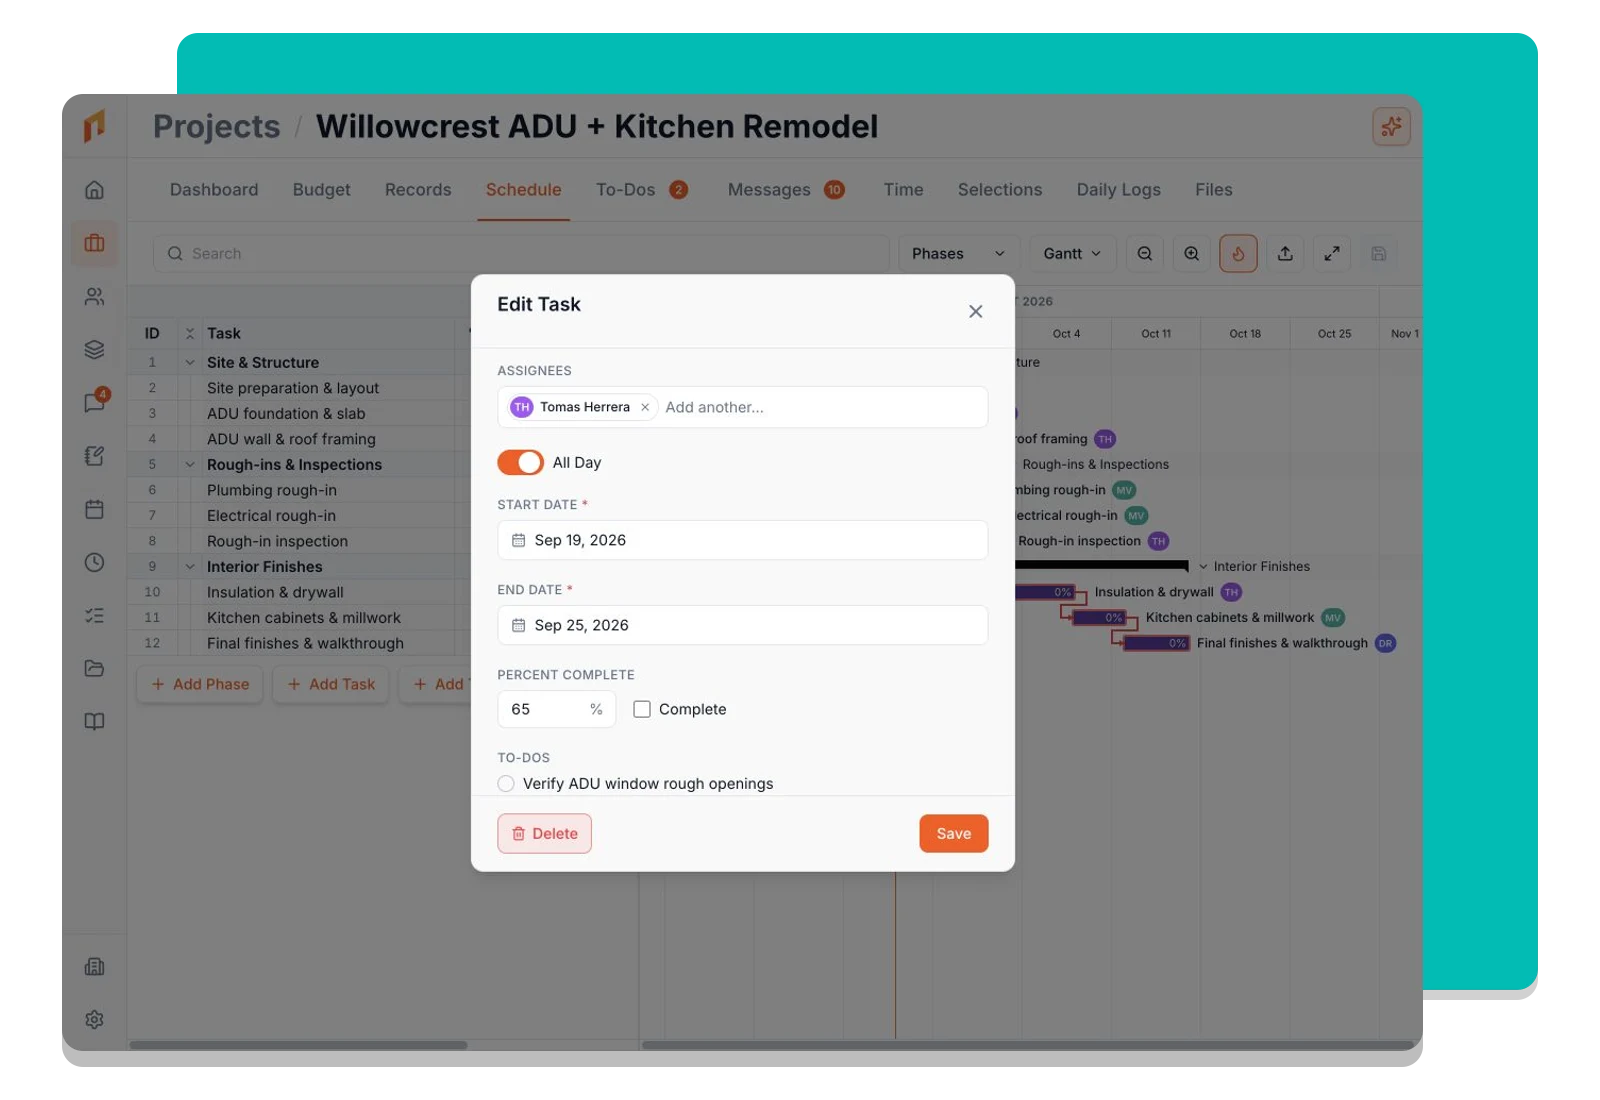Switch to the Dashboard tab

click(x=214, y=190)
